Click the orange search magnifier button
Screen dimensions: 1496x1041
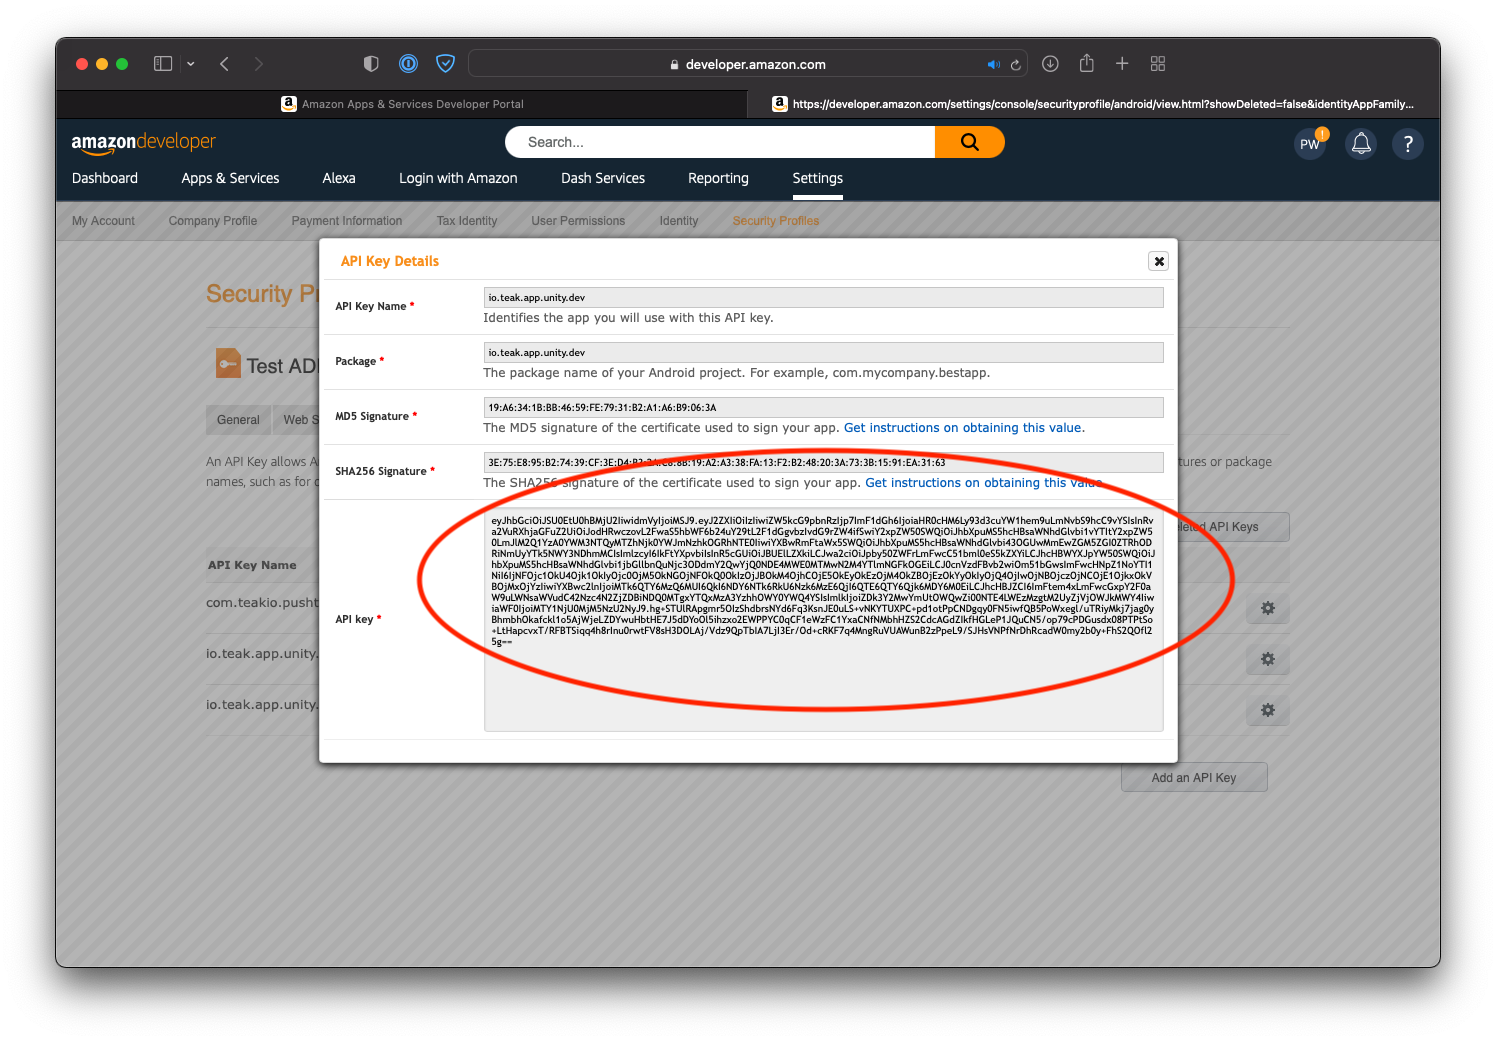[x=970, y=142]
